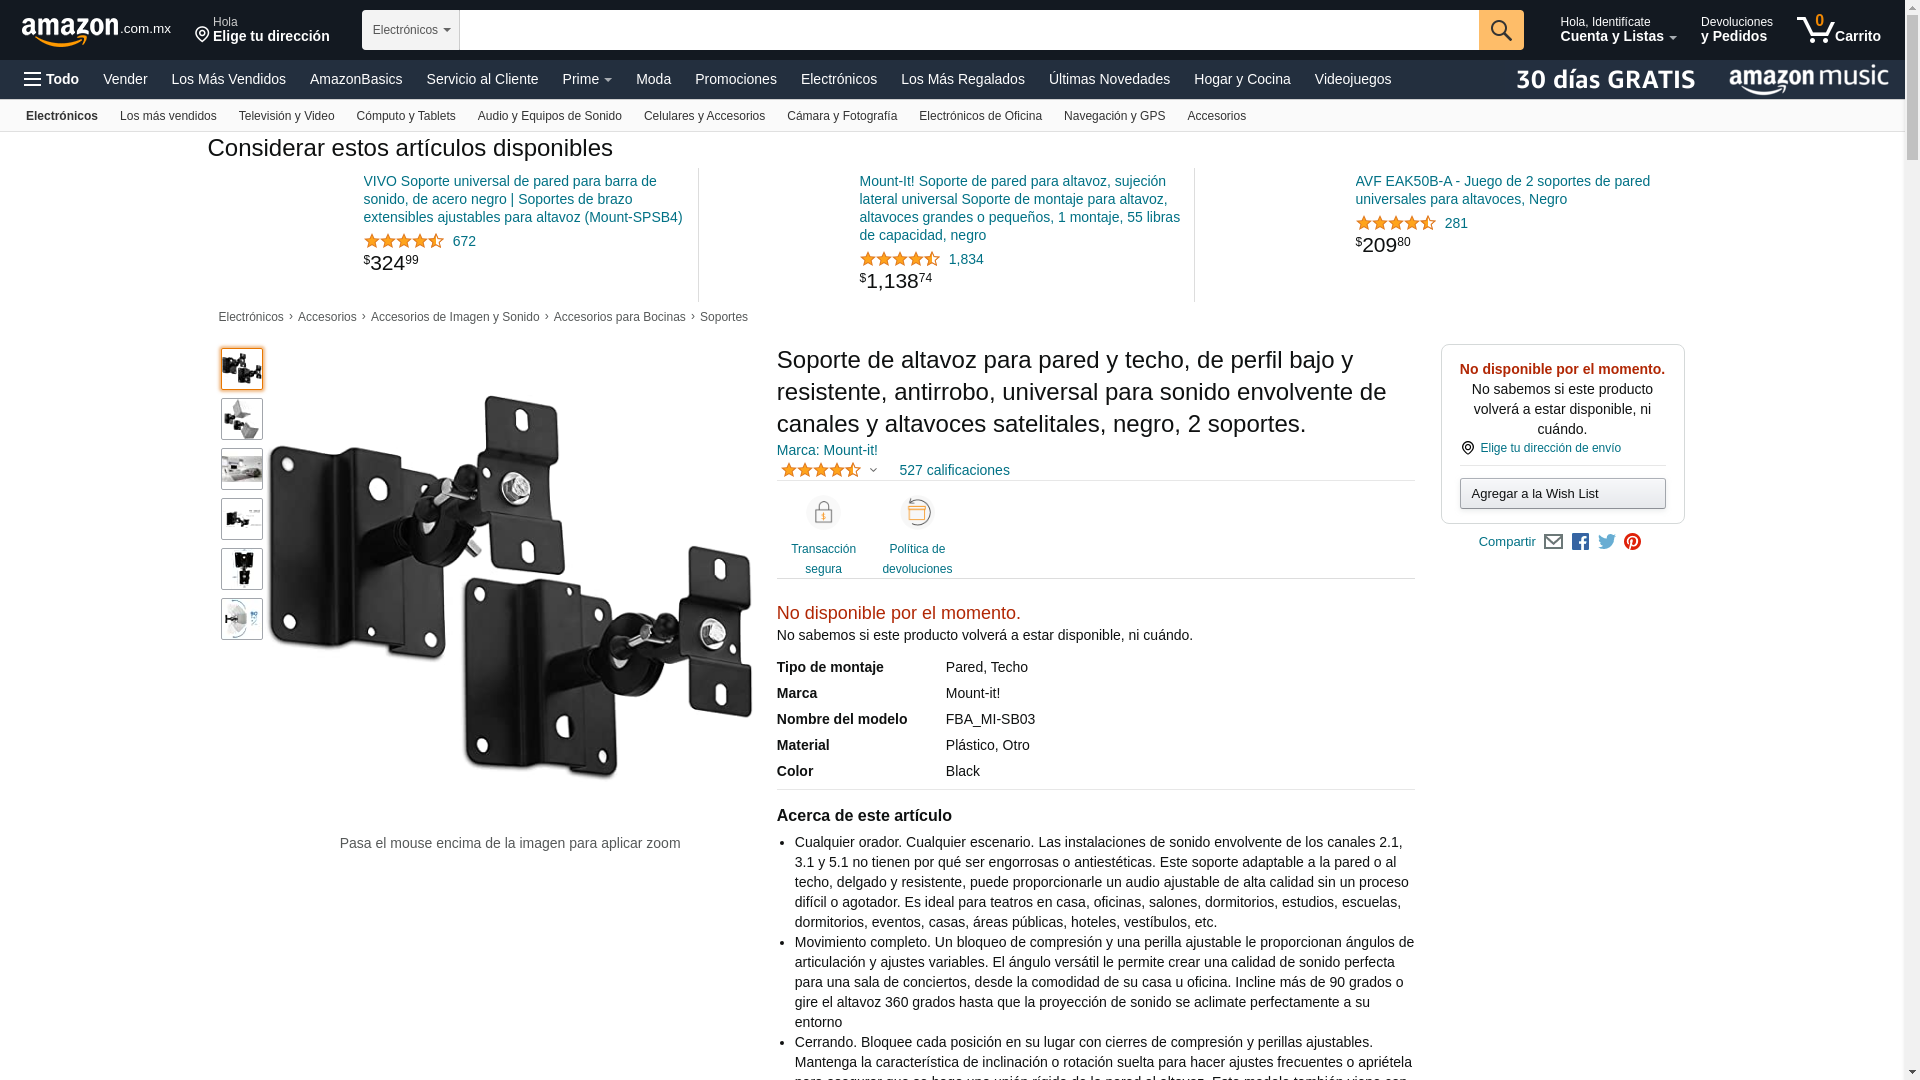Expand the star rating breakdown chevron
This screenshot has height=1080, width=1920.
tap(873, 470)
